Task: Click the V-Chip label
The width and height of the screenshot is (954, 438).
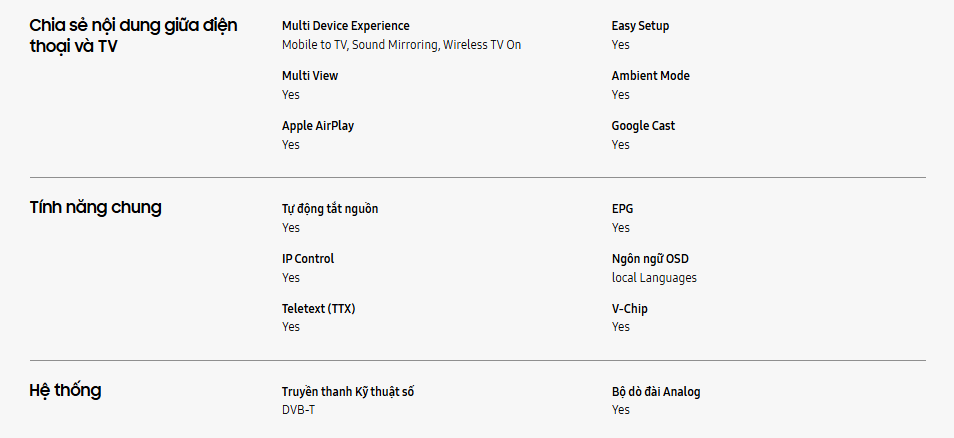Action: [x=629, y=309]
